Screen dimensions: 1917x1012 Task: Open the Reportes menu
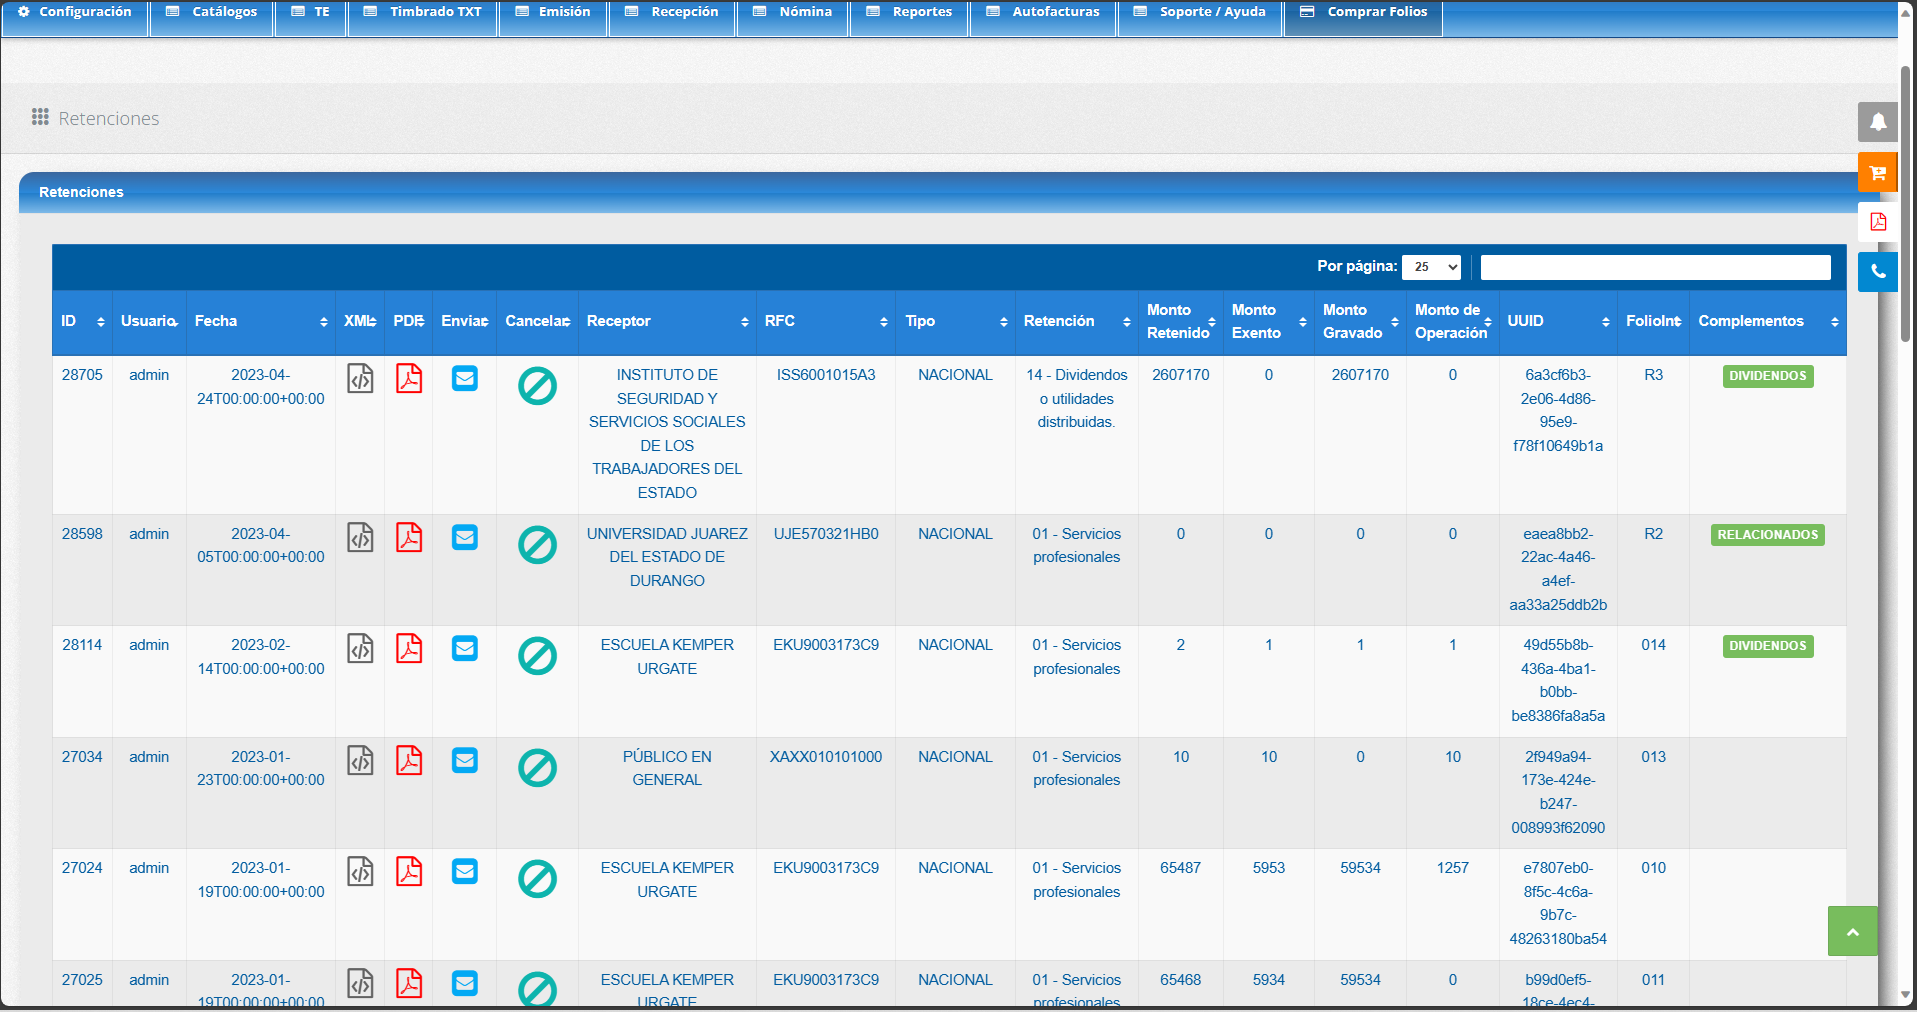click(909, 13)
